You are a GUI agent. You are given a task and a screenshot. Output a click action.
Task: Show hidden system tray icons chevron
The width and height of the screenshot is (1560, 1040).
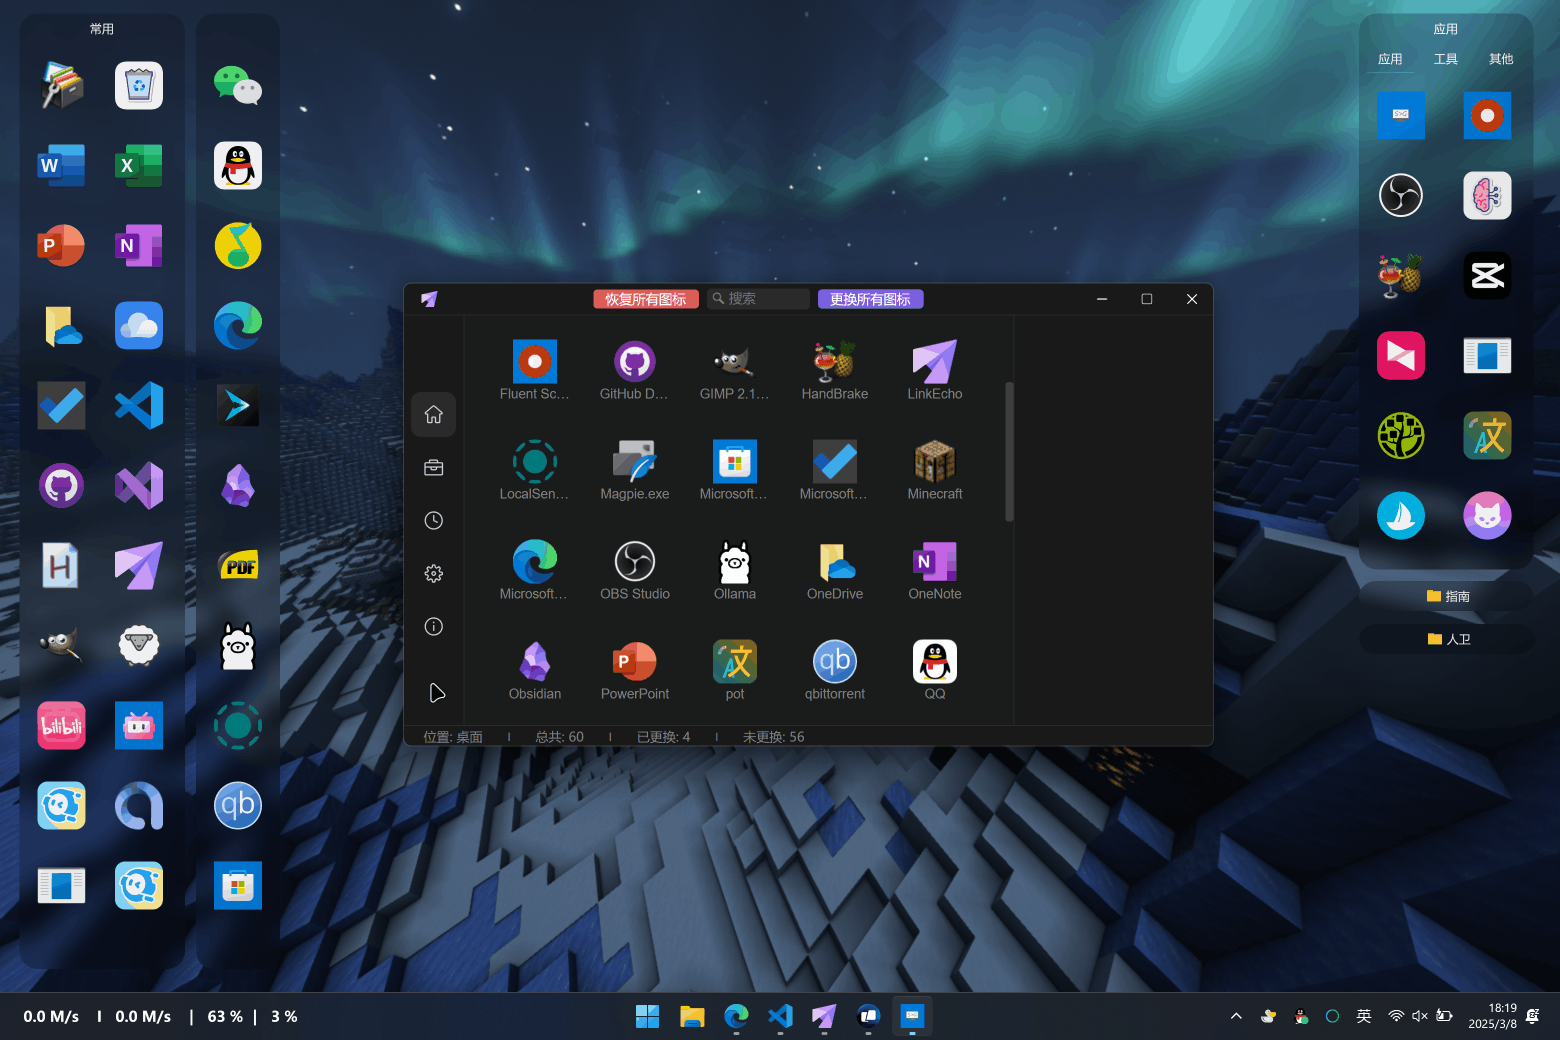click(1236, 1016)
